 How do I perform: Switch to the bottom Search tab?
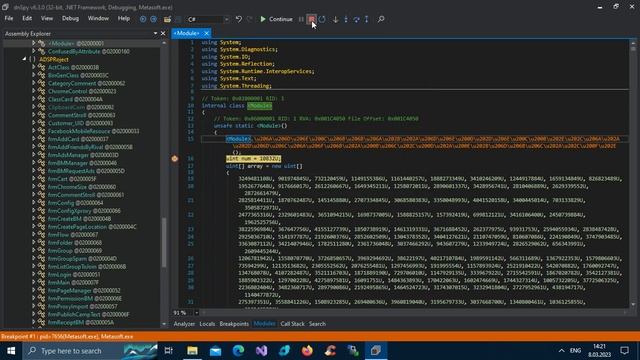(x=317, y=324)
